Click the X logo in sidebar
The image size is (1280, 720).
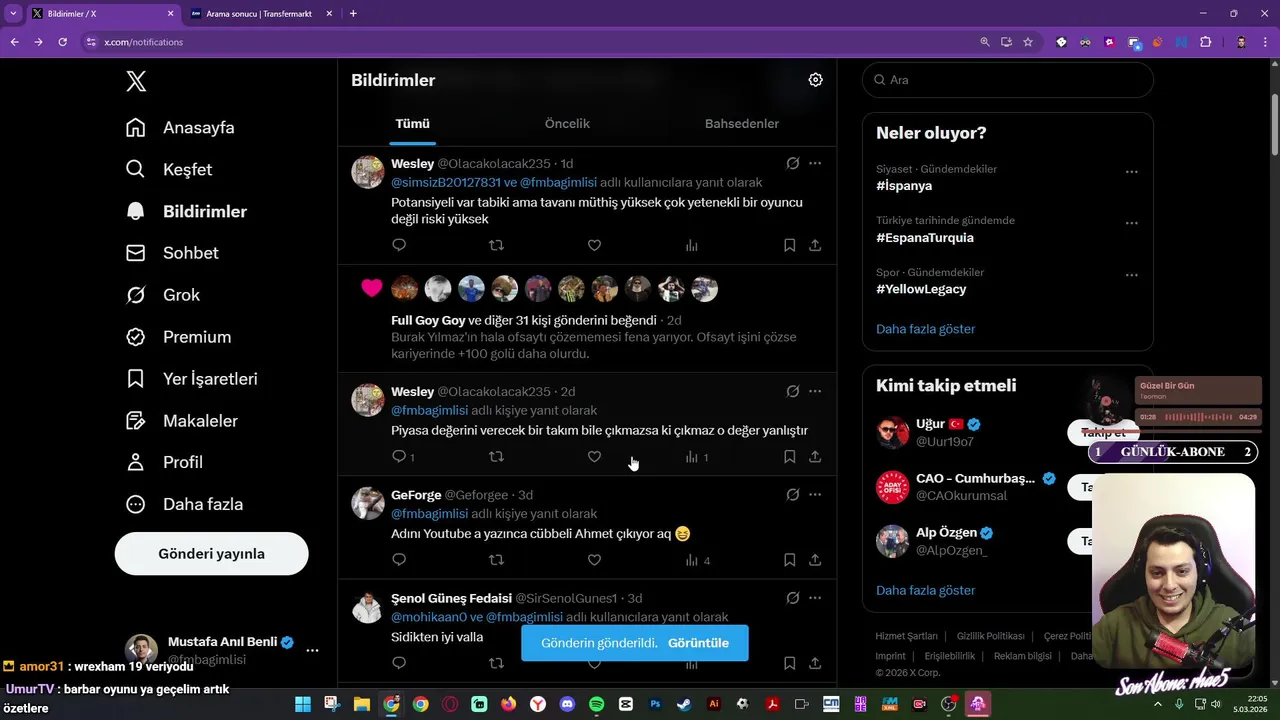tap(136, 82)
